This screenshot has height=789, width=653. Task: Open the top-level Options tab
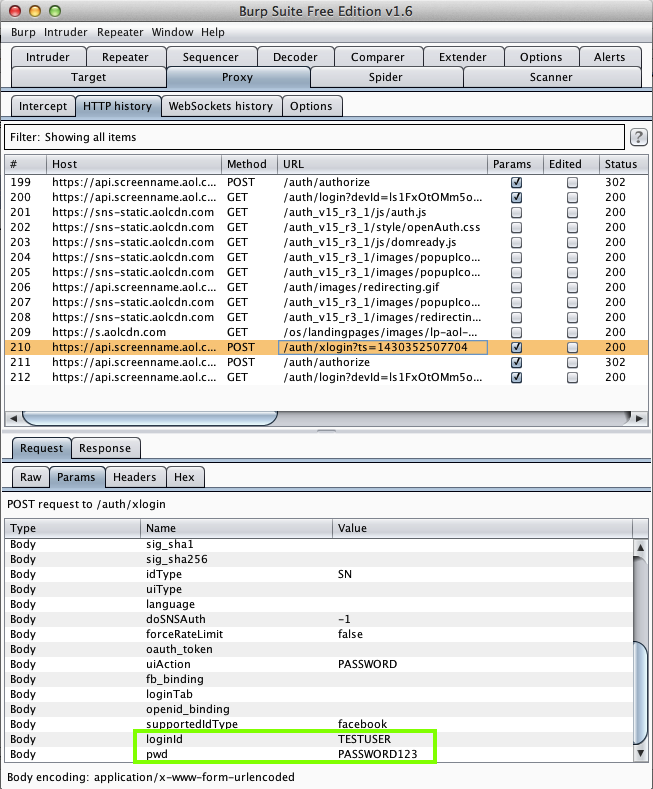tap(541, 57)
